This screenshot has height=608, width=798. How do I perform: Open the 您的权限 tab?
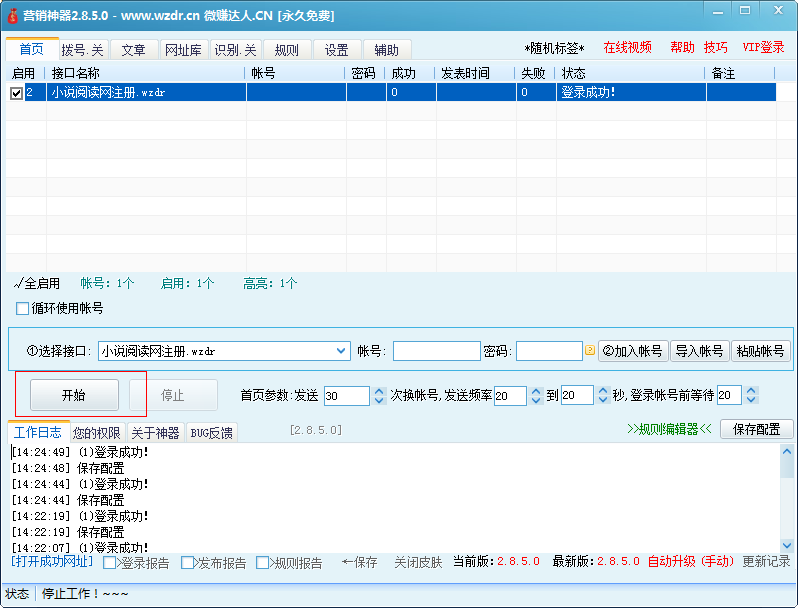(x=97, y=433)
